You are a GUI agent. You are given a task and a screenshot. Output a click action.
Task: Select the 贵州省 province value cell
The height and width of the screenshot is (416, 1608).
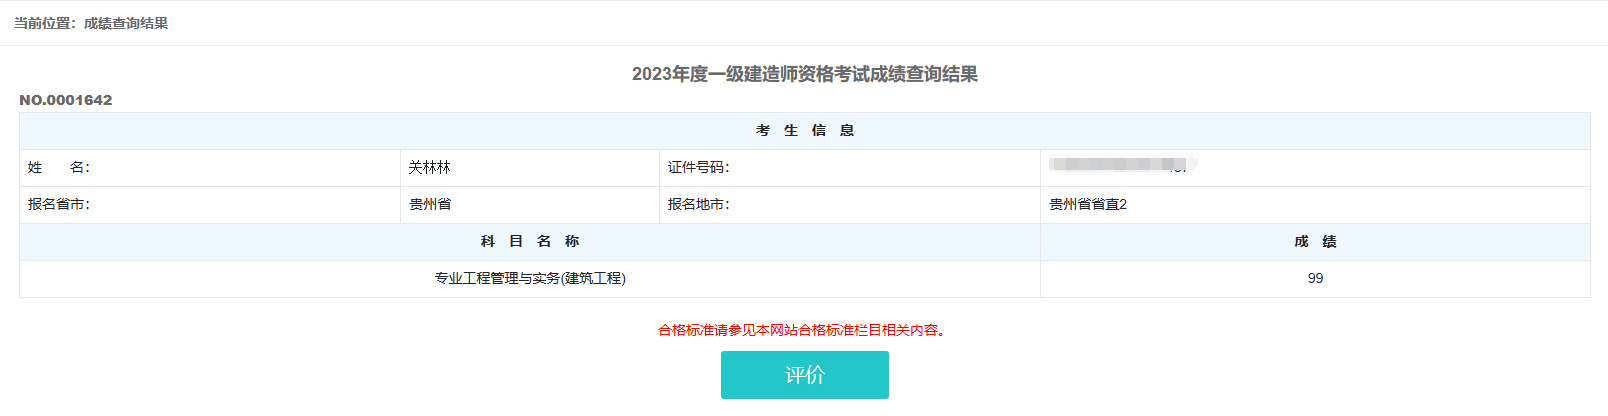pos(430,205)
